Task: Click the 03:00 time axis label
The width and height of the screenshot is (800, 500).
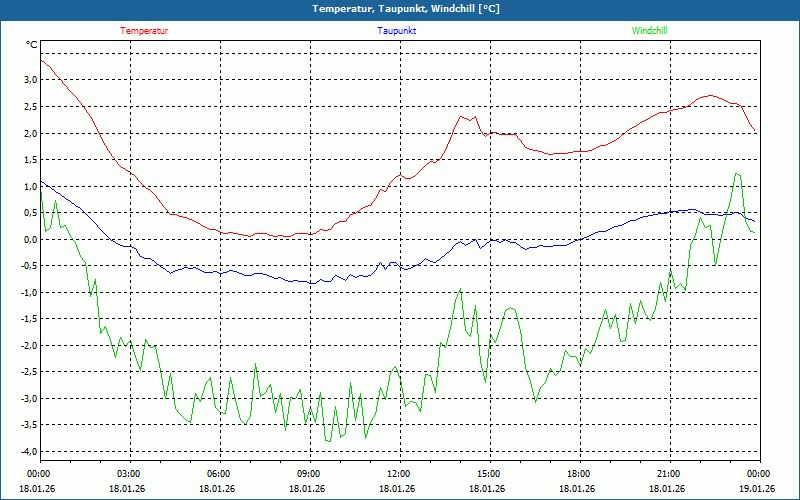Action: point(129,474)
